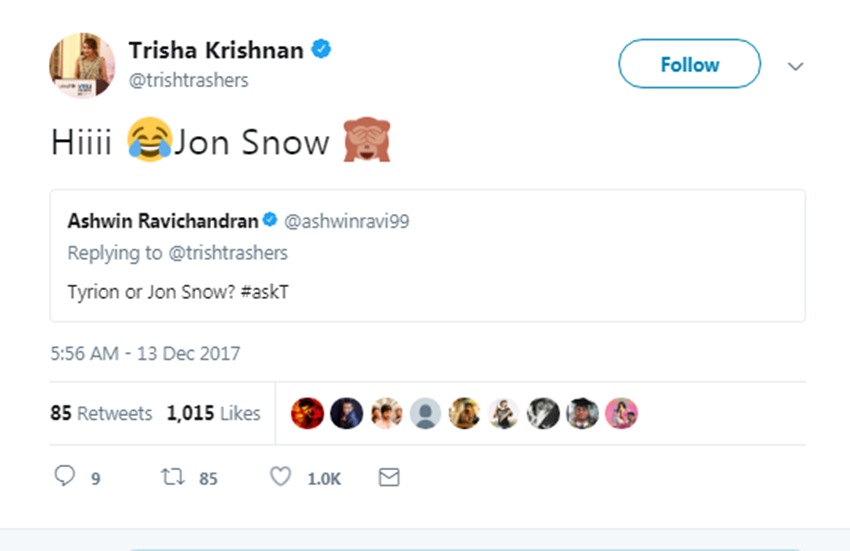This screenshot has width=850, height=551.
Task: Retweet using the retweet arrows icon
Action: click(173, 478)
